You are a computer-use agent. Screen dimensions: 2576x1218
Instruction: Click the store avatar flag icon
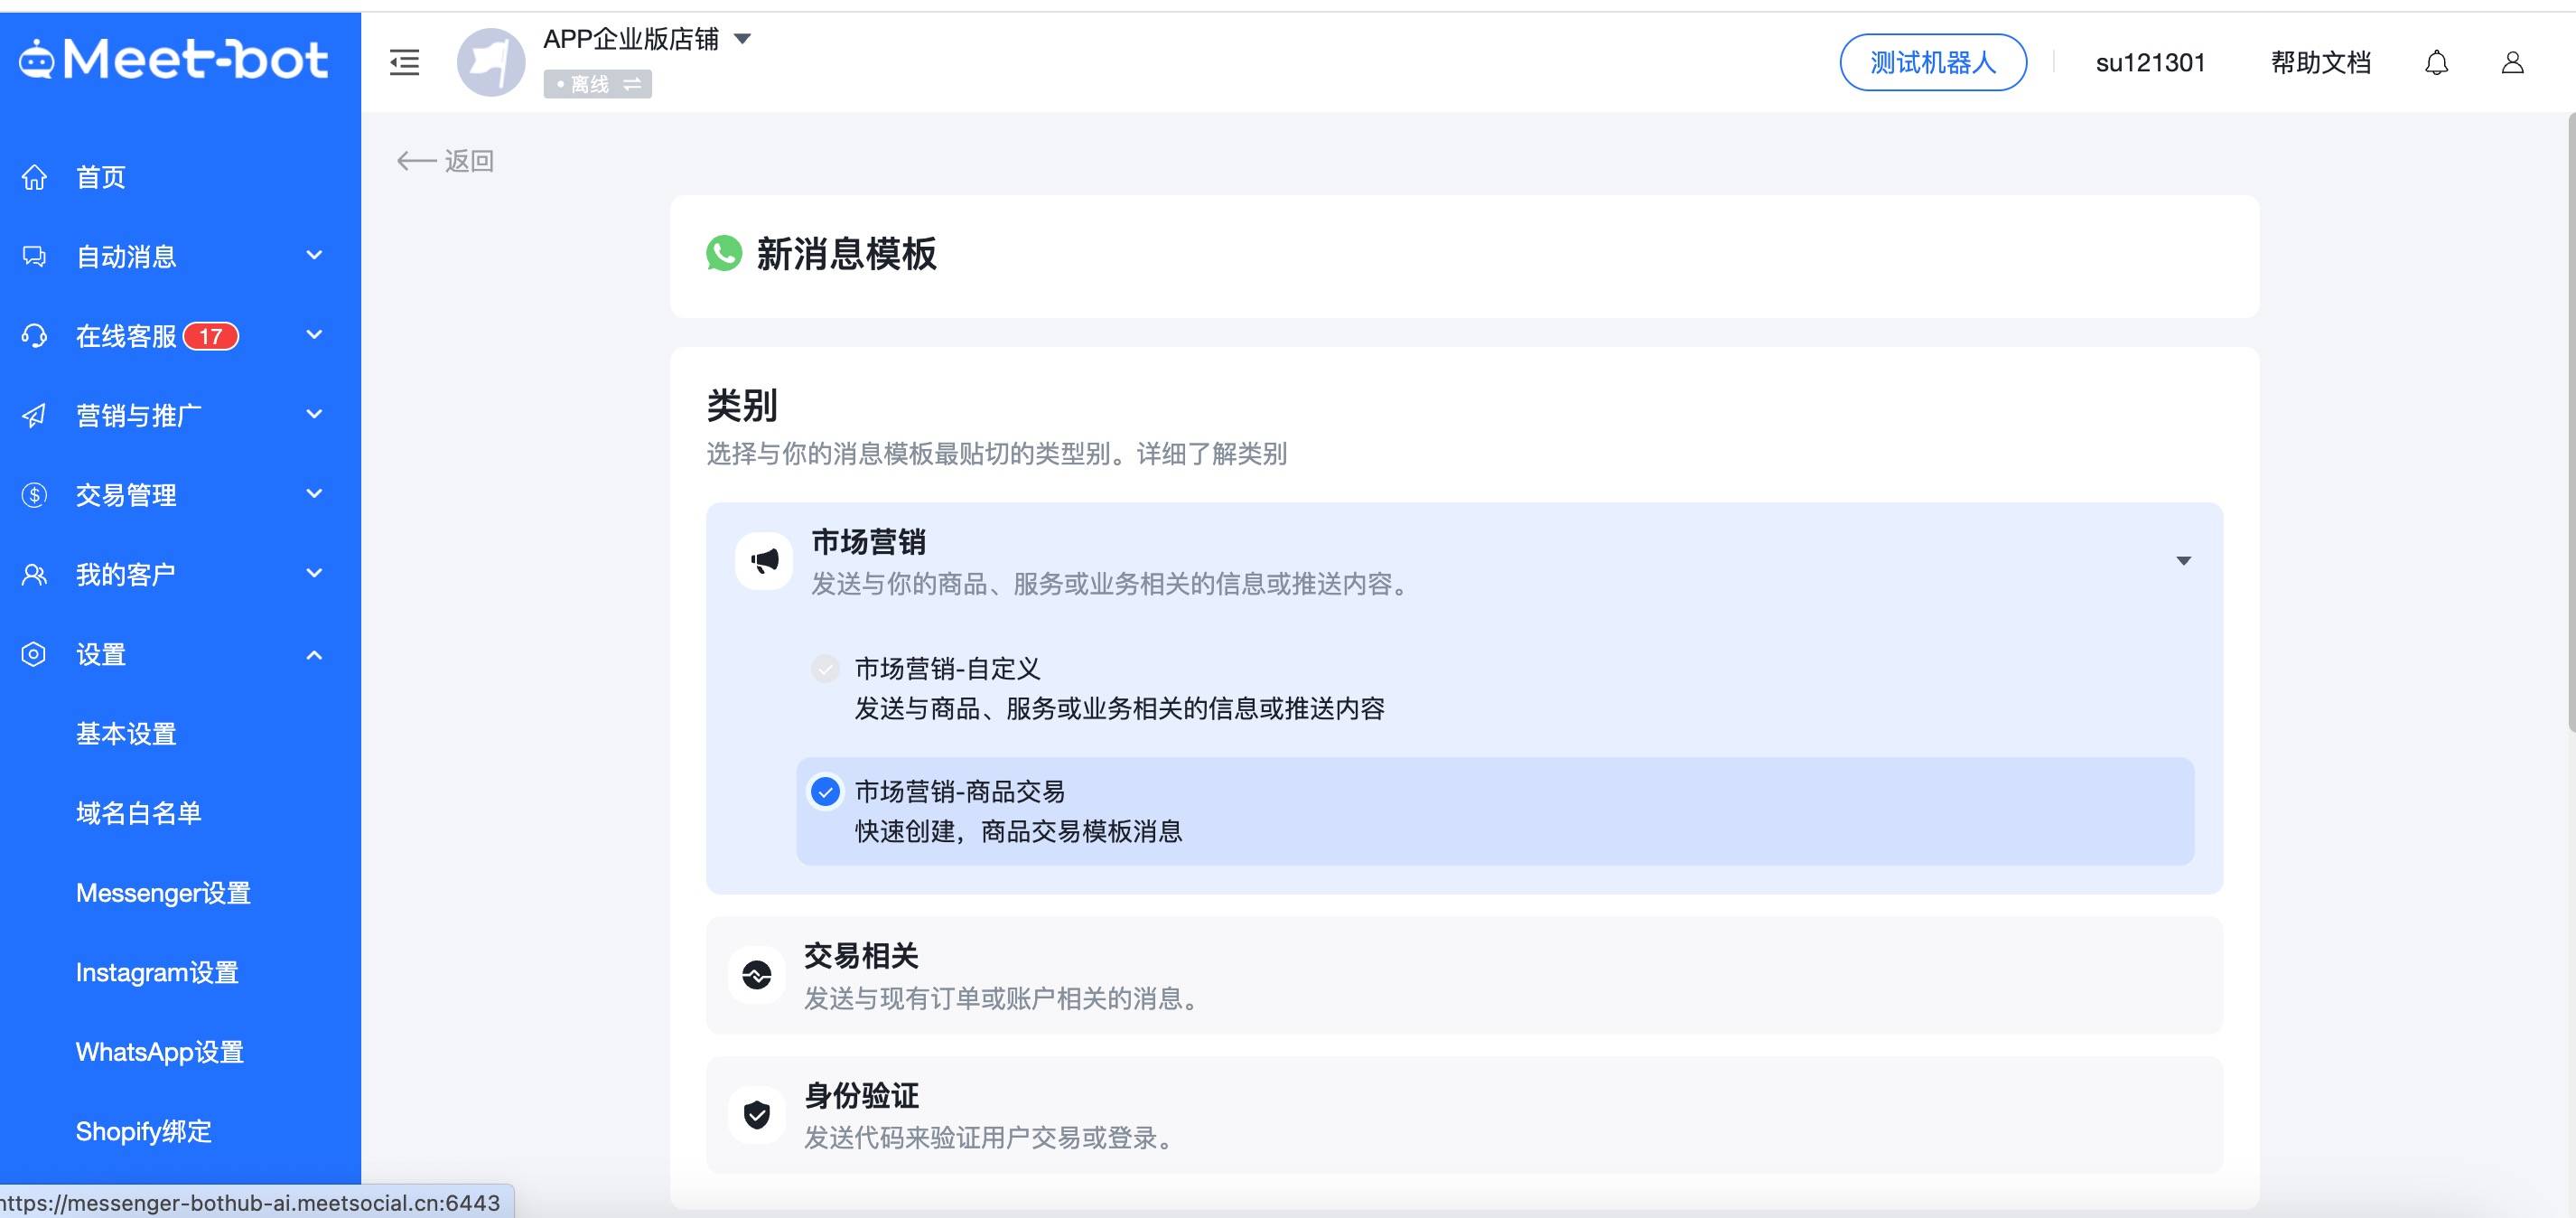(491, 62)
